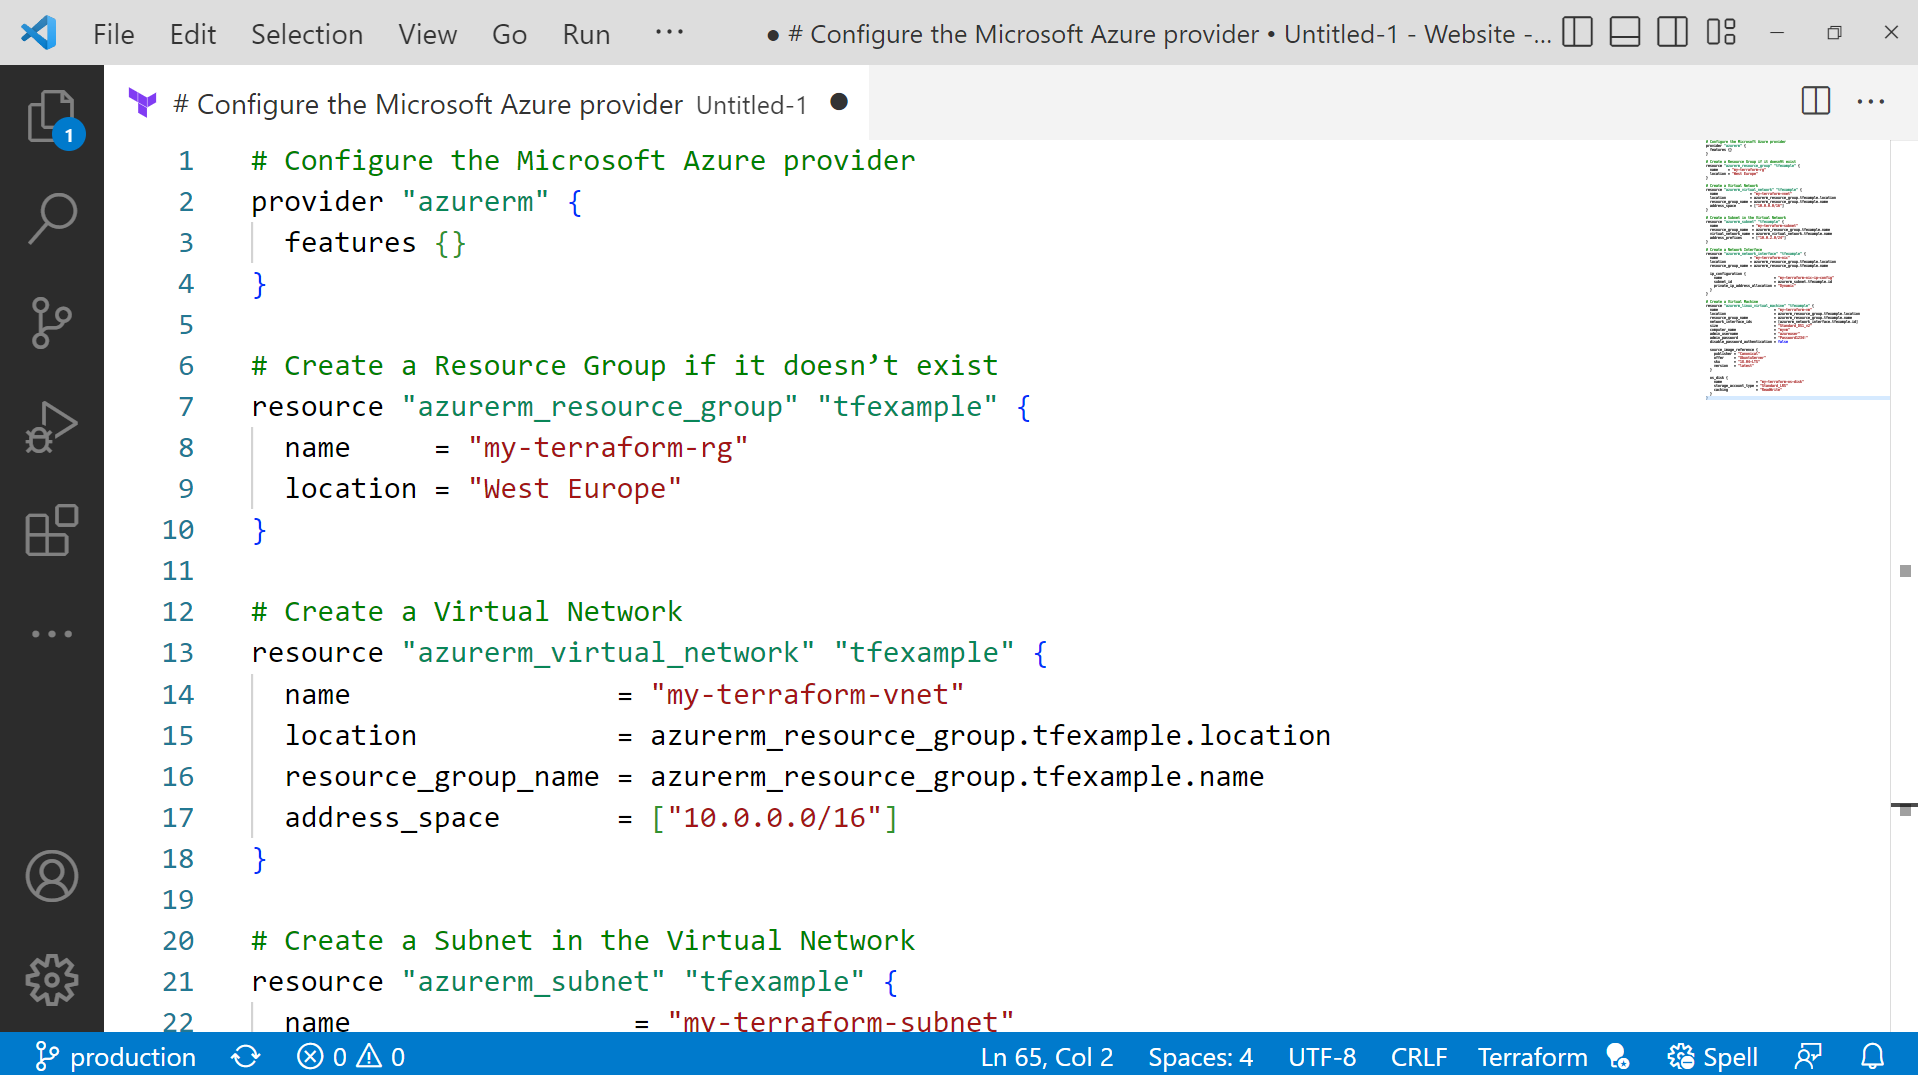Viewport: 1918px width, 1075px height.
Task: Open the Extensions view
Action: [x=51, y=531]
